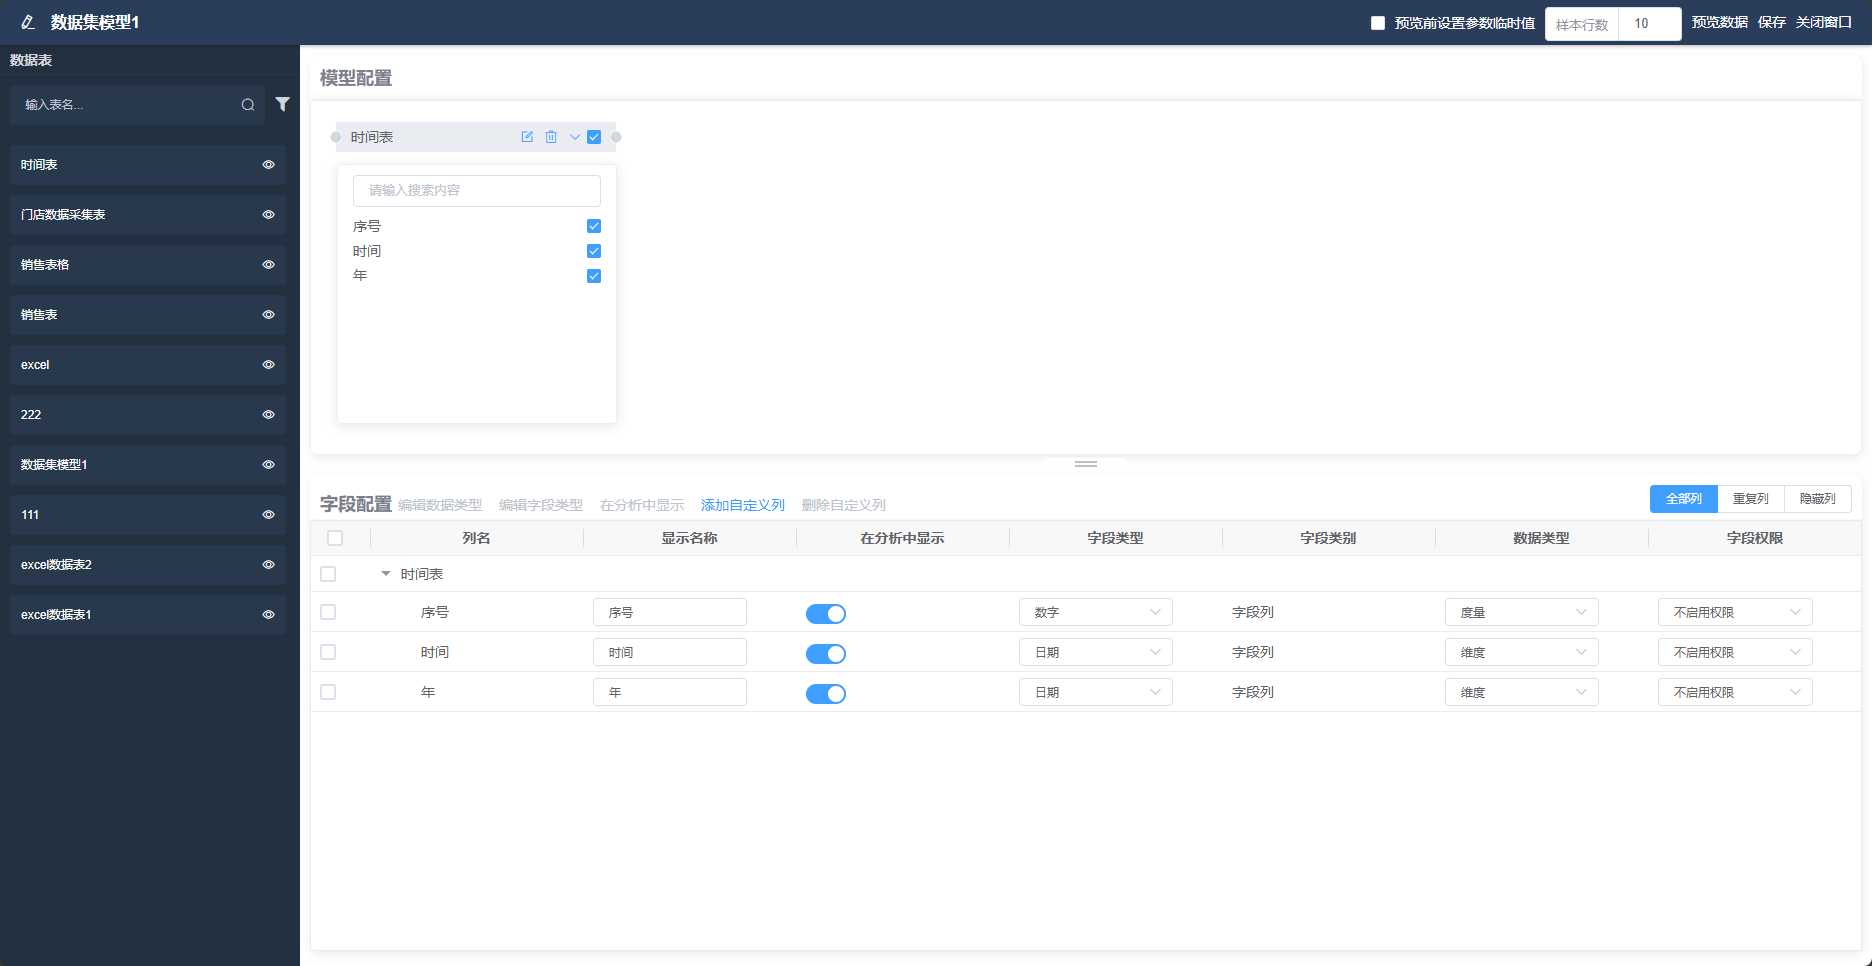Open 字段权限 dropdown for 序号 row
Screen dimensions: 1872x966
click(1735, 612)
